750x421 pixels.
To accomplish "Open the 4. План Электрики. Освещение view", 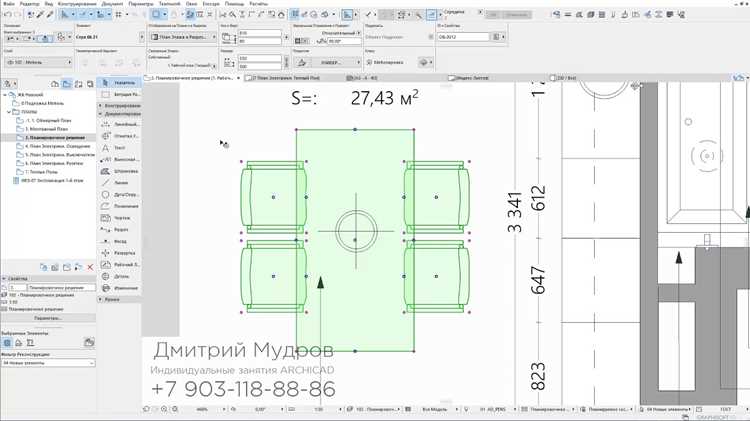I will 57,146.
